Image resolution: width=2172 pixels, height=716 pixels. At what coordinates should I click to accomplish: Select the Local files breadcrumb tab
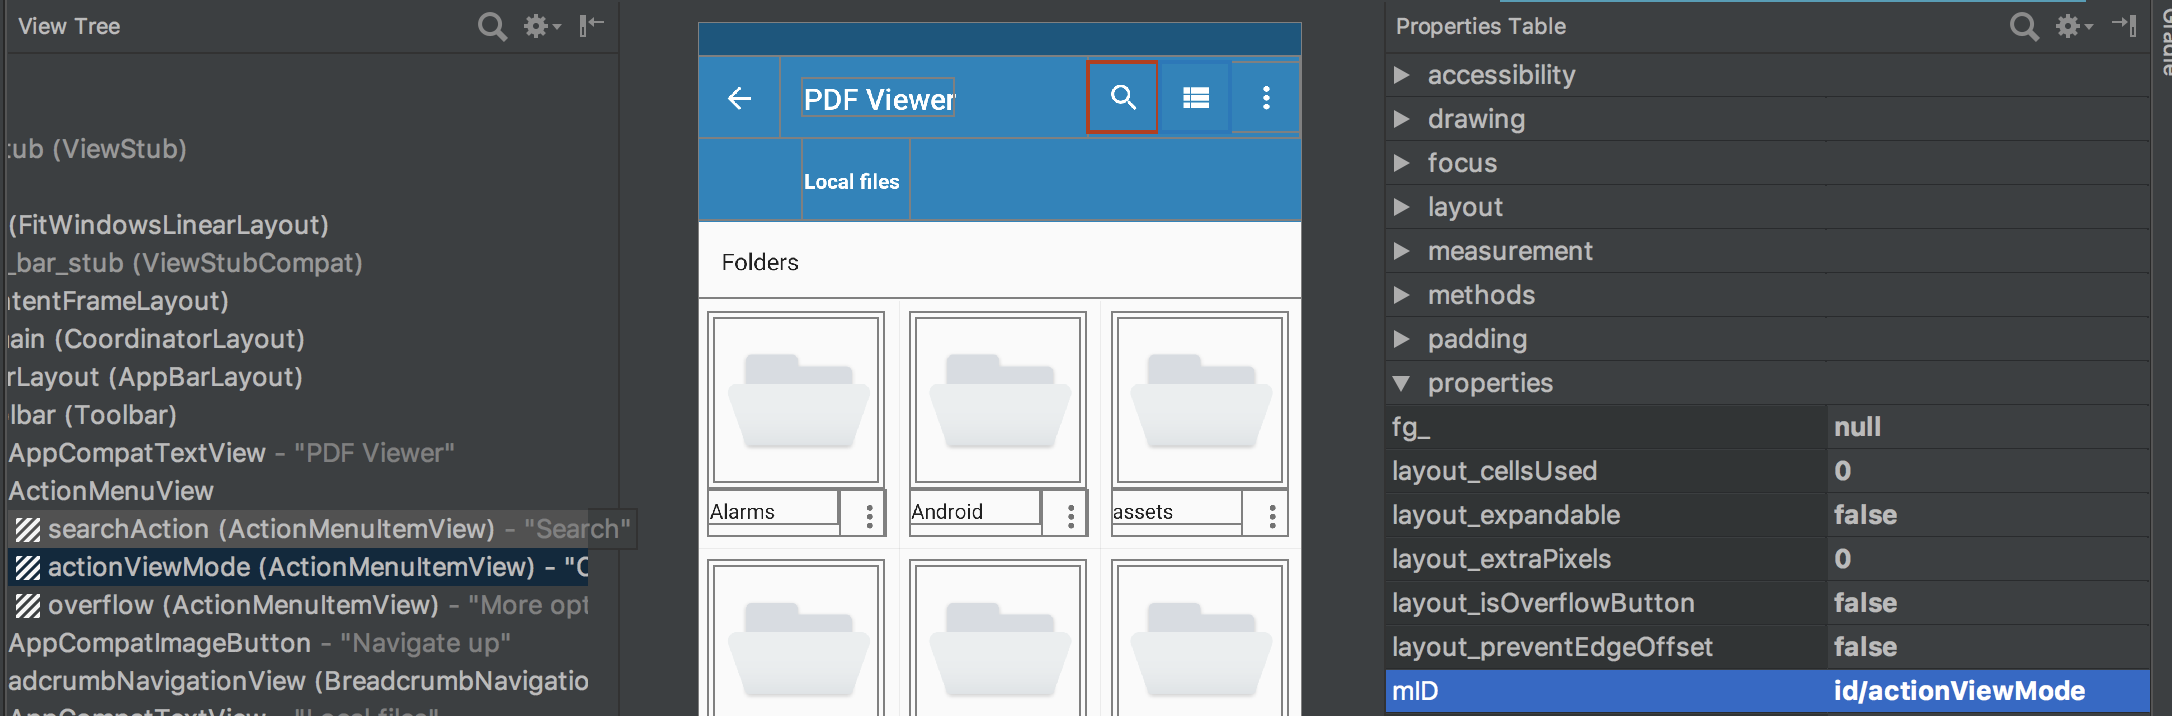pyautogui.click(x=852, y=182)
